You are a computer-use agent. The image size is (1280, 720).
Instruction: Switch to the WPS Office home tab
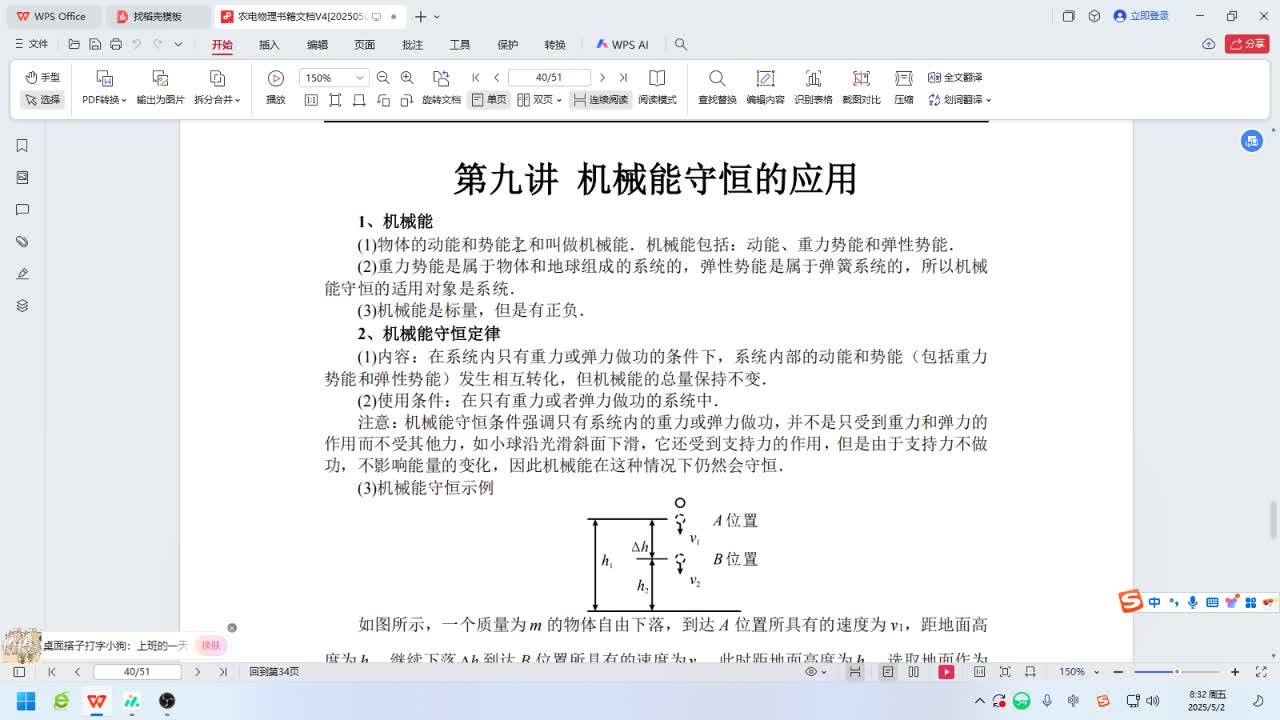(51, 16)
